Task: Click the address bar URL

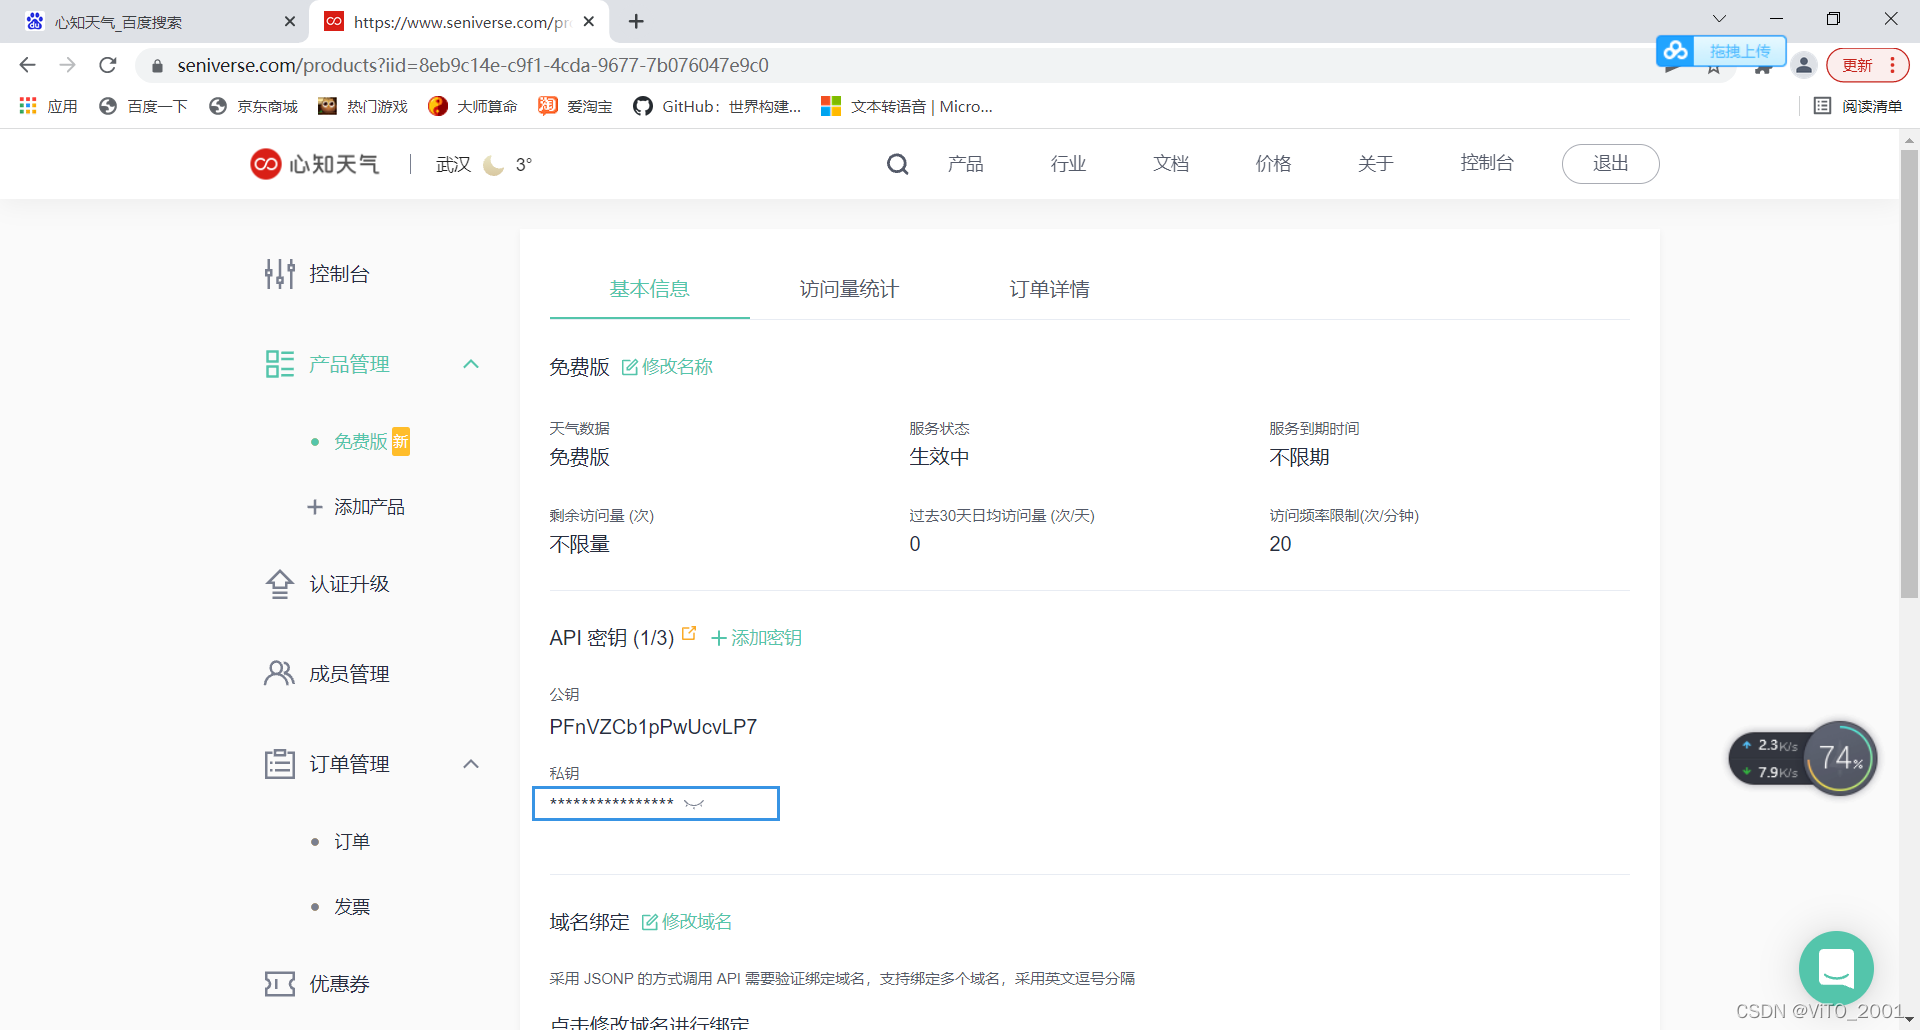Action: [473, 65]
